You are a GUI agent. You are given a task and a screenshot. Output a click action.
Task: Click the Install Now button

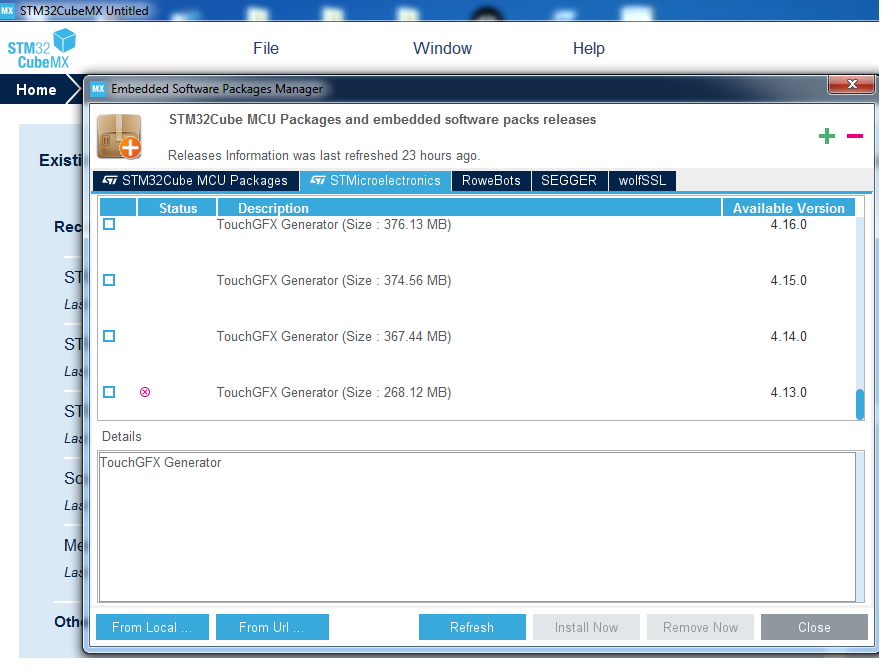point(586,627)
